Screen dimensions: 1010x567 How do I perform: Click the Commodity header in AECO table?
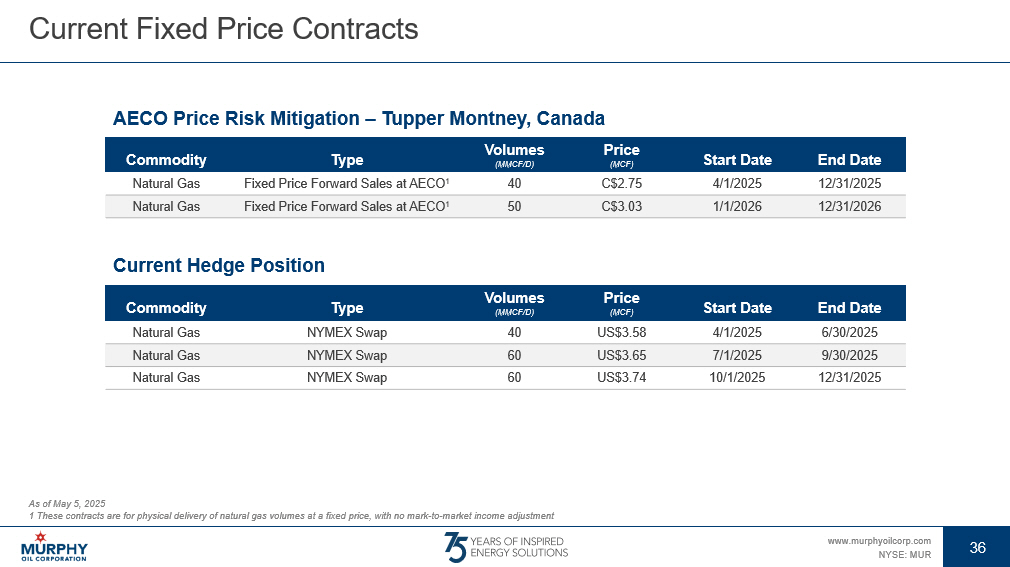point(166,160)
